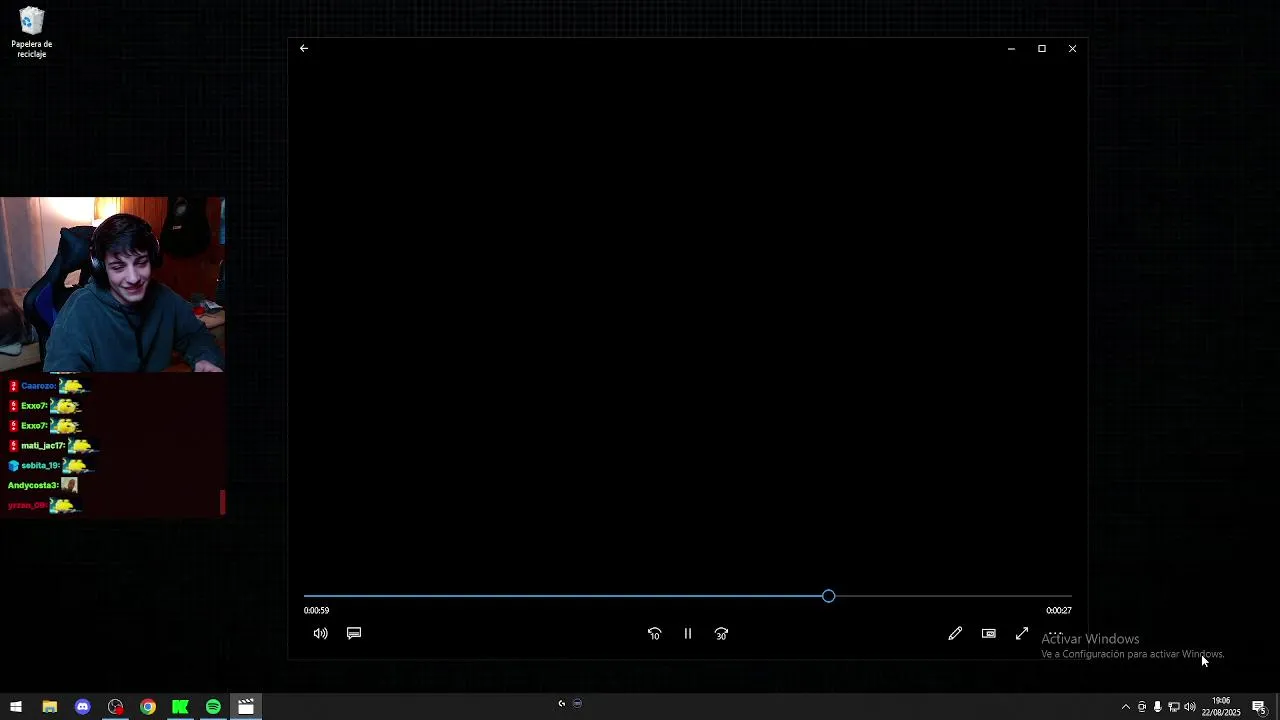This screenshot has width=1280, height=720.
Task: Click chat username sebita_19
Action: point(41,466)
